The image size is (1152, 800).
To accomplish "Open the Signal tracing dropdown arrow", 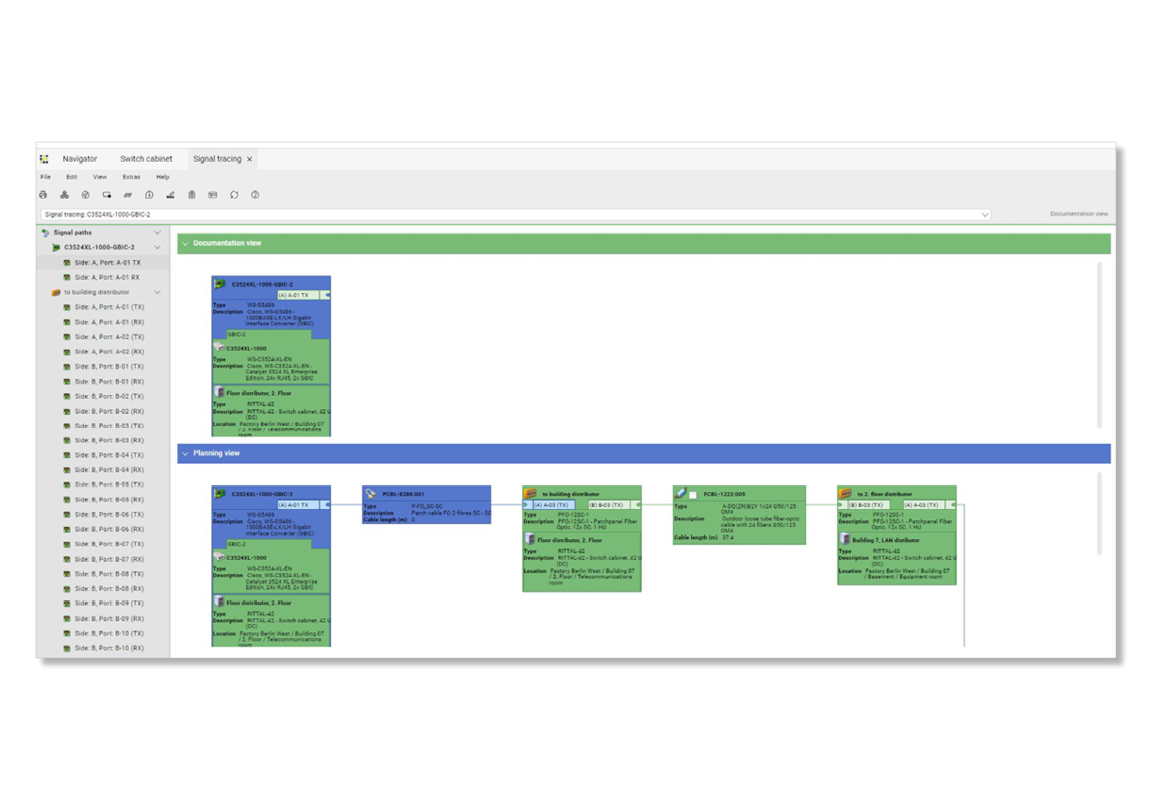I will pyautogui.click(x=984, y=215).
